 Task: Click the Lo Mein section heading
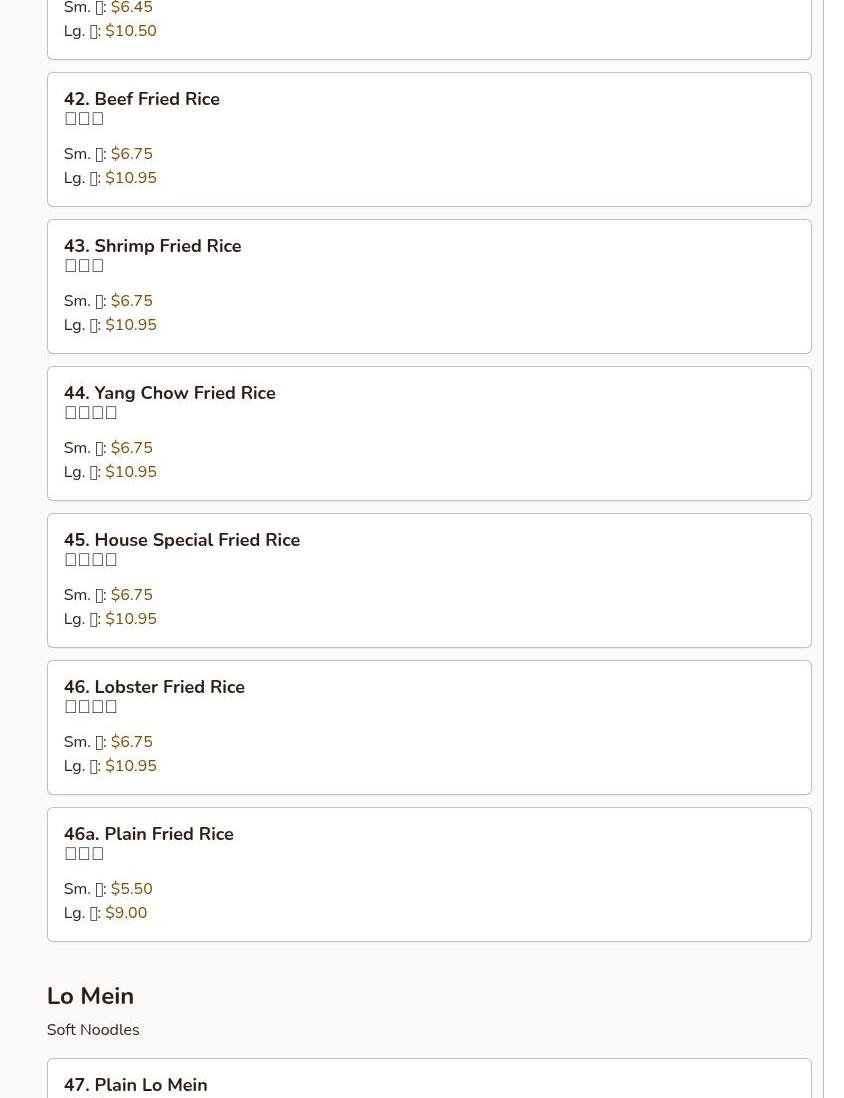[90, 996]
